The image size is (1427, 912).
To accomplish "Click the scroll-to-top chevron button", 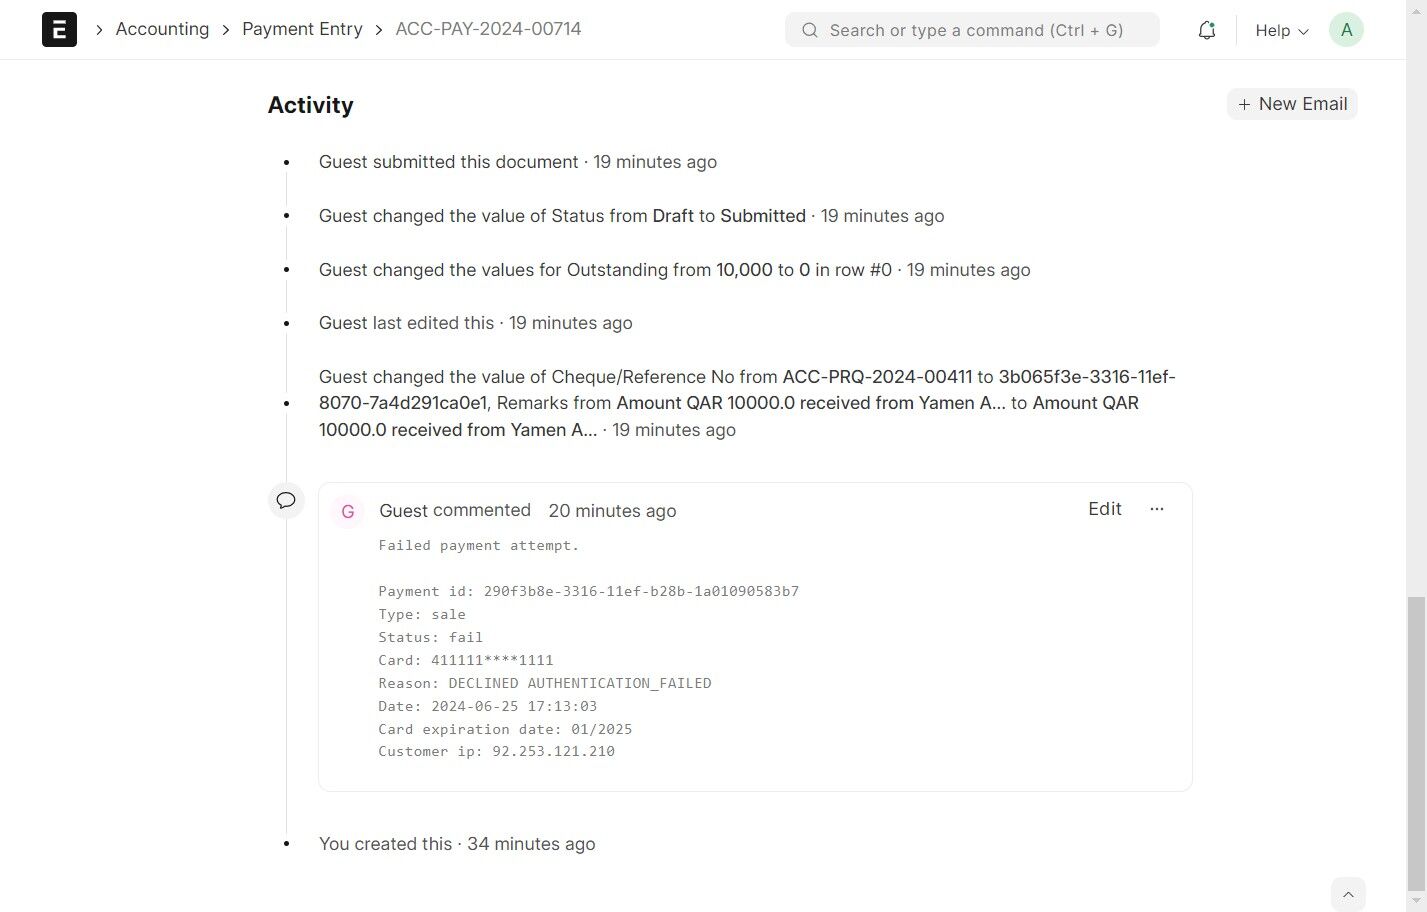I will (1348, 894).
